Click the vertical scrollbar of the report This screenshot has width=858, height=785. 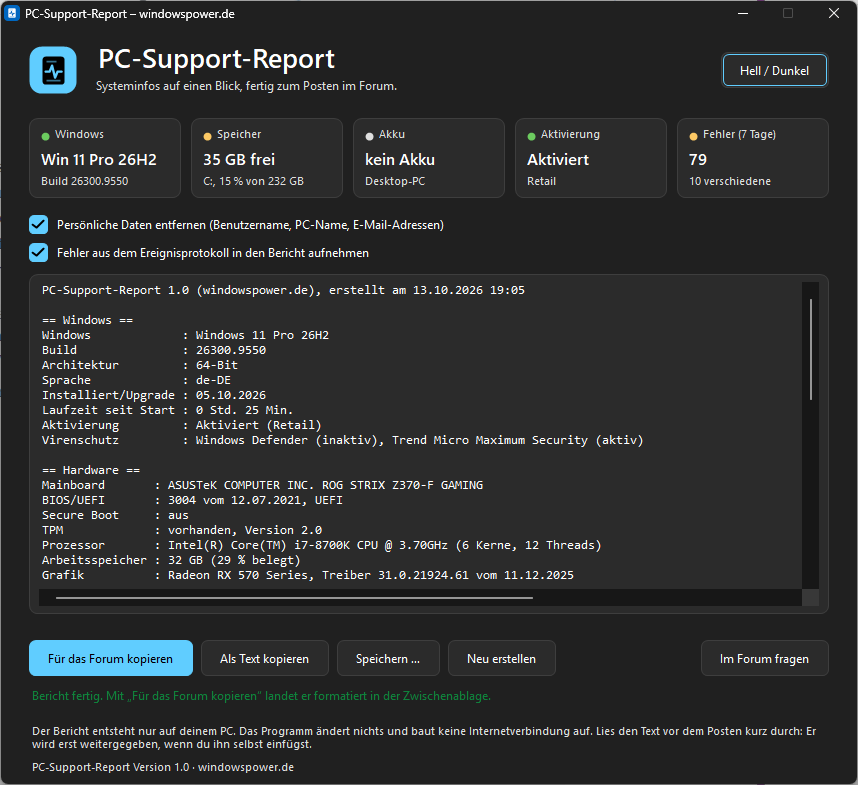pyautogui.click(x=810, y=349)
